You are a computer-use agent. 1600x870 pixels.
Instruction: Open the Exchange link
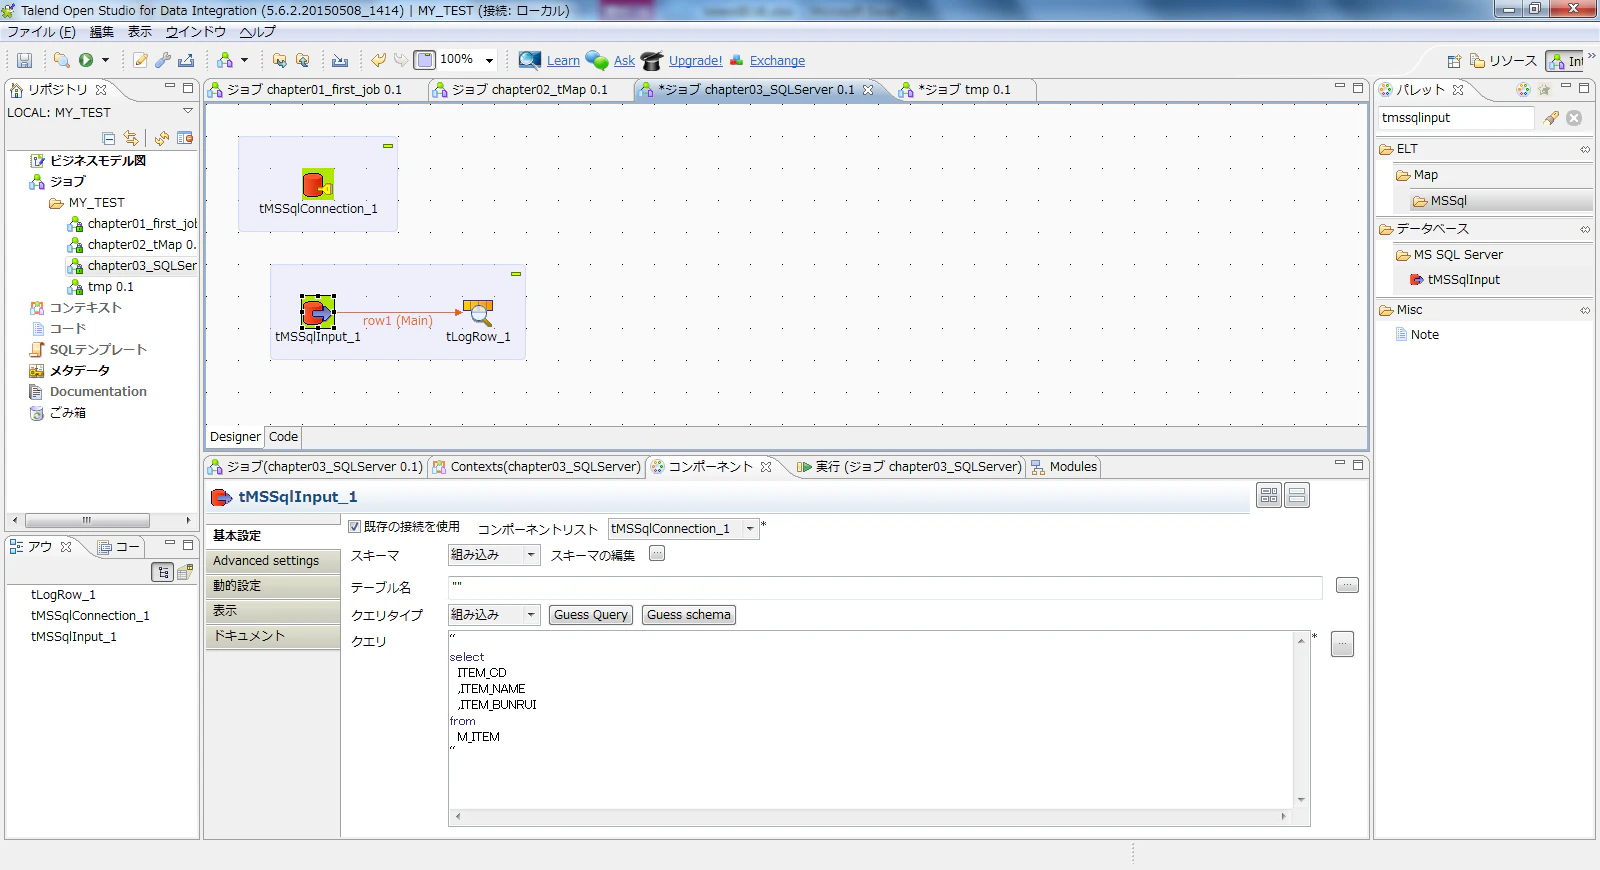click(777, 60)
